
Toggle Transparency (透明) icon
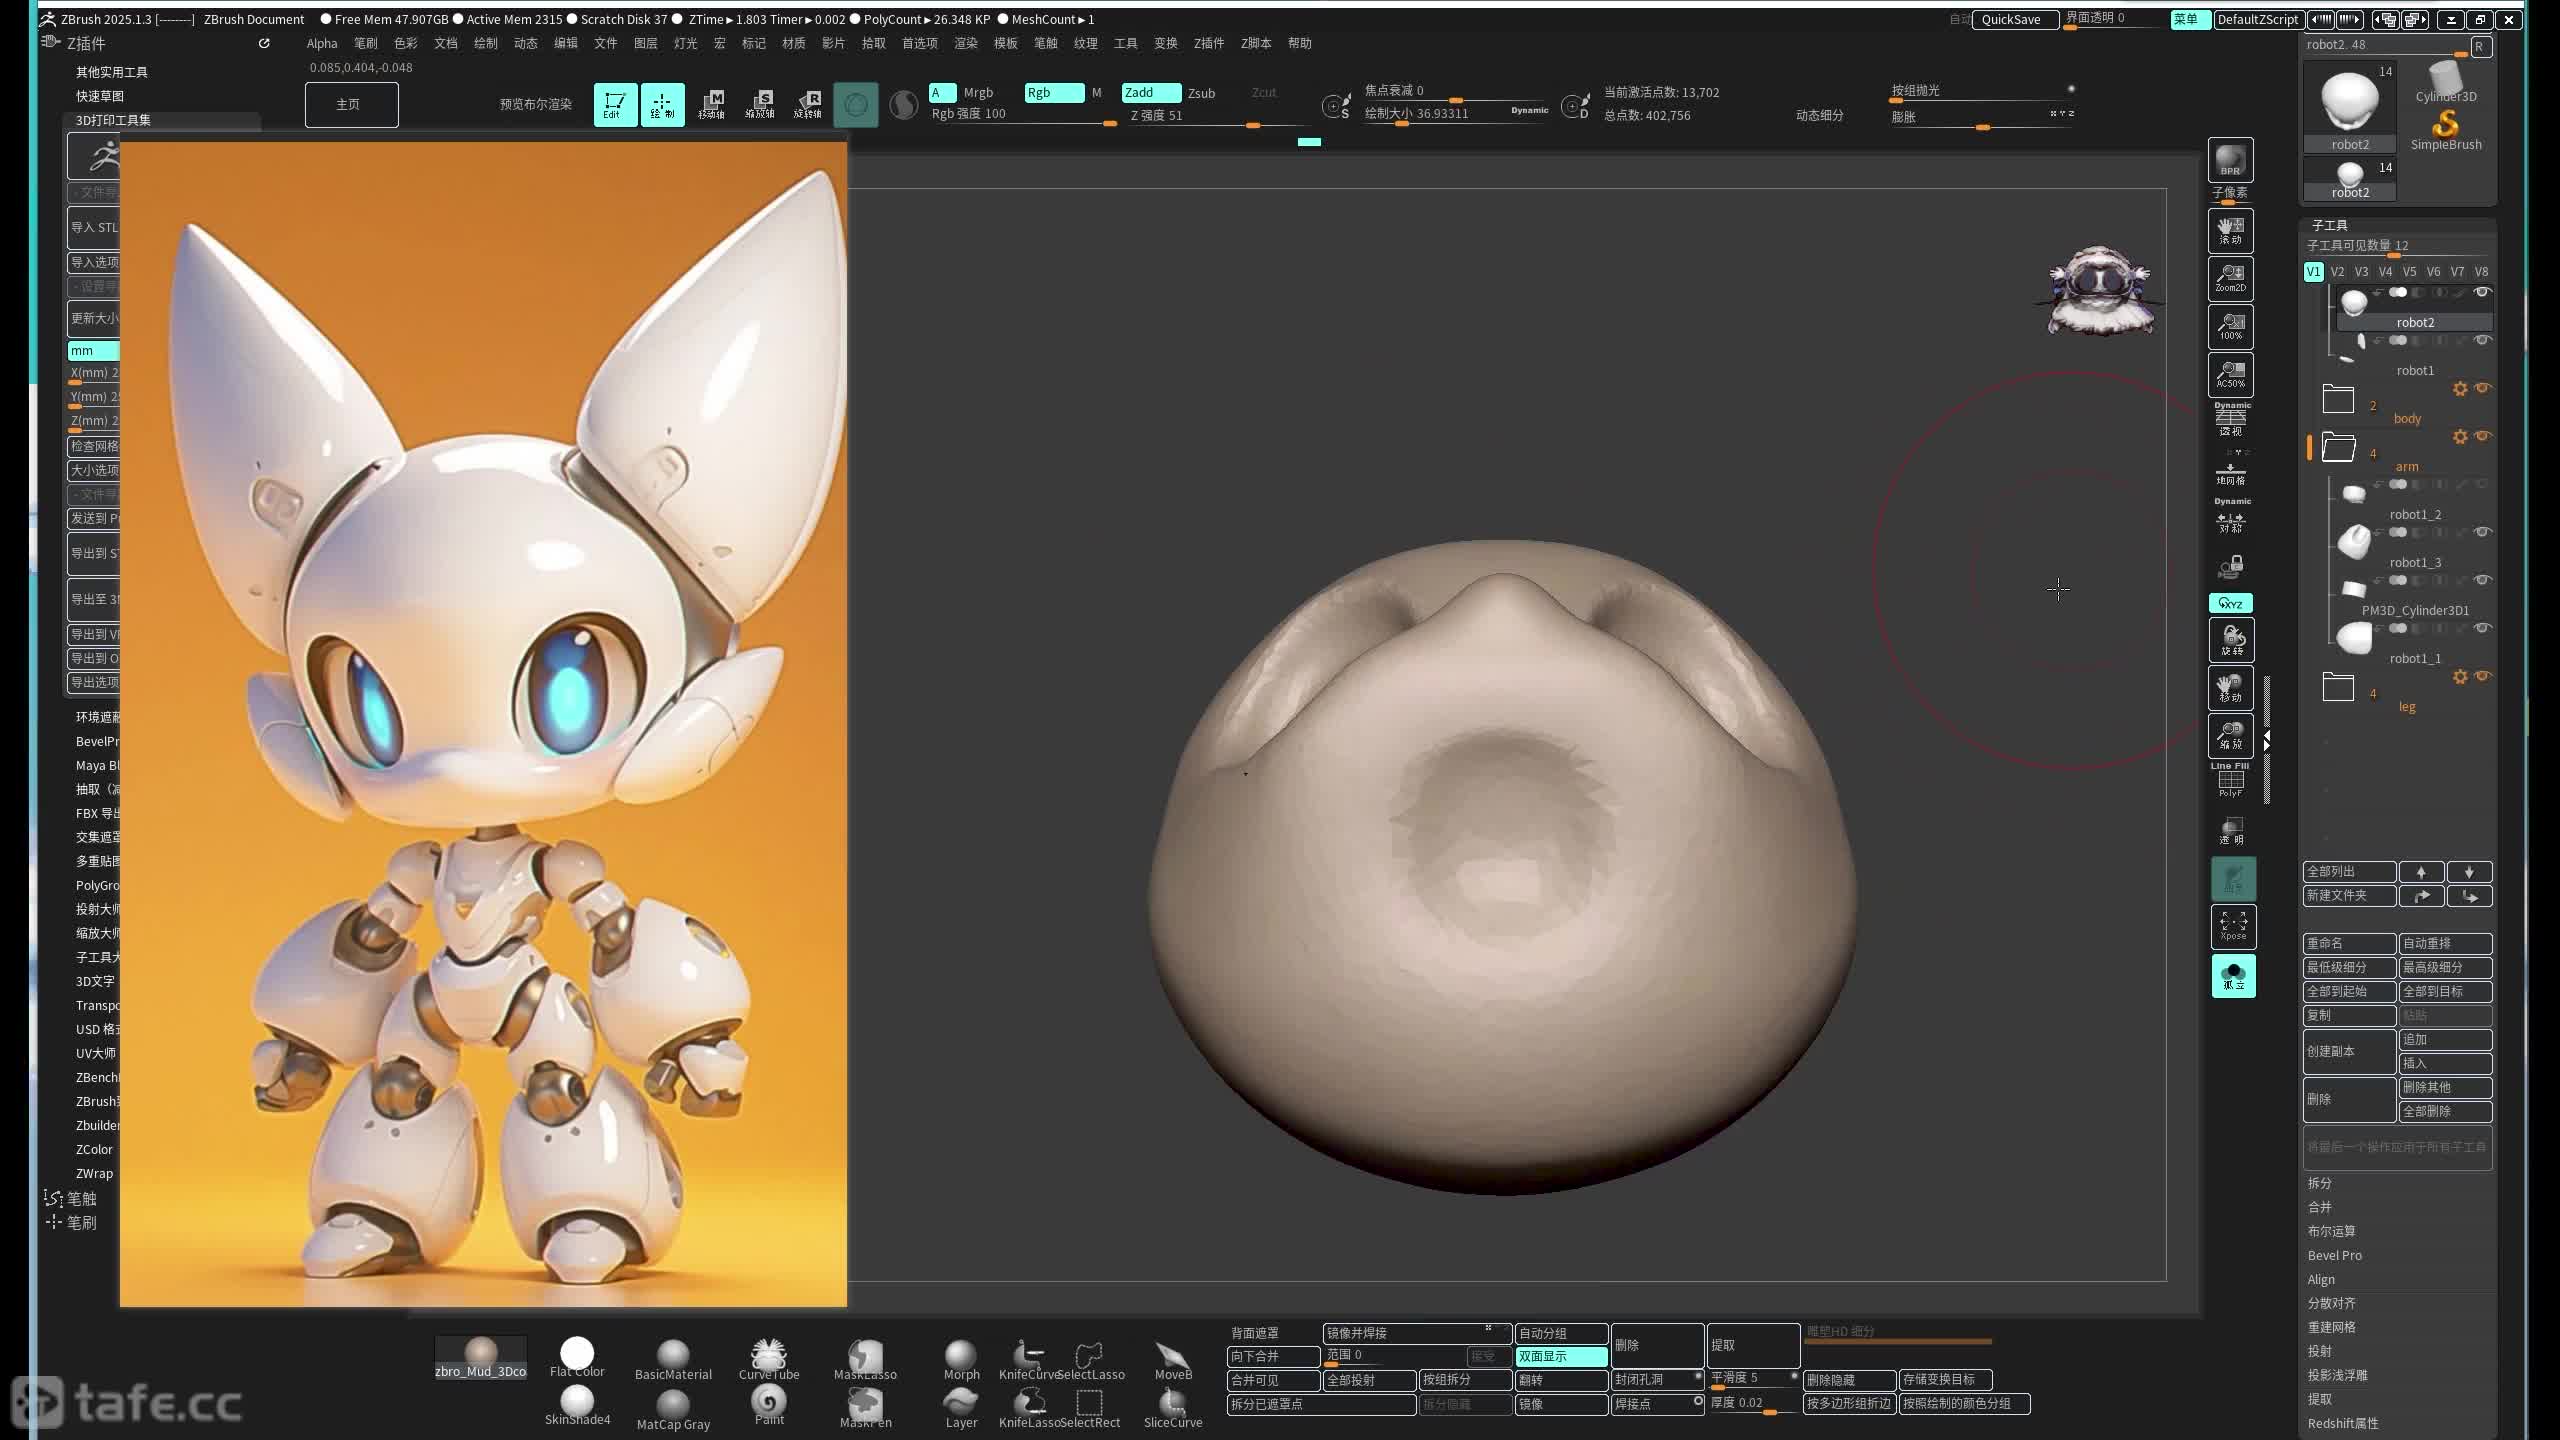click(x=2230, y=830)
